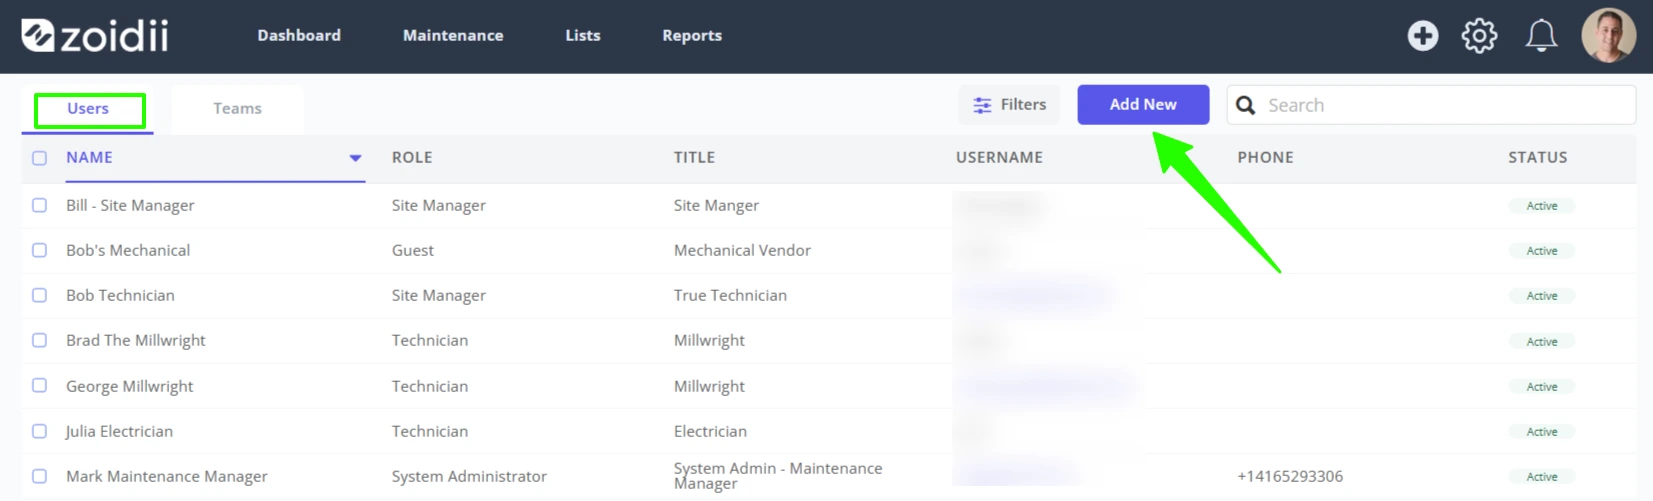Open user Julia Electrician
This screenshot has height=501, width=1653.
tap(119, 431)
